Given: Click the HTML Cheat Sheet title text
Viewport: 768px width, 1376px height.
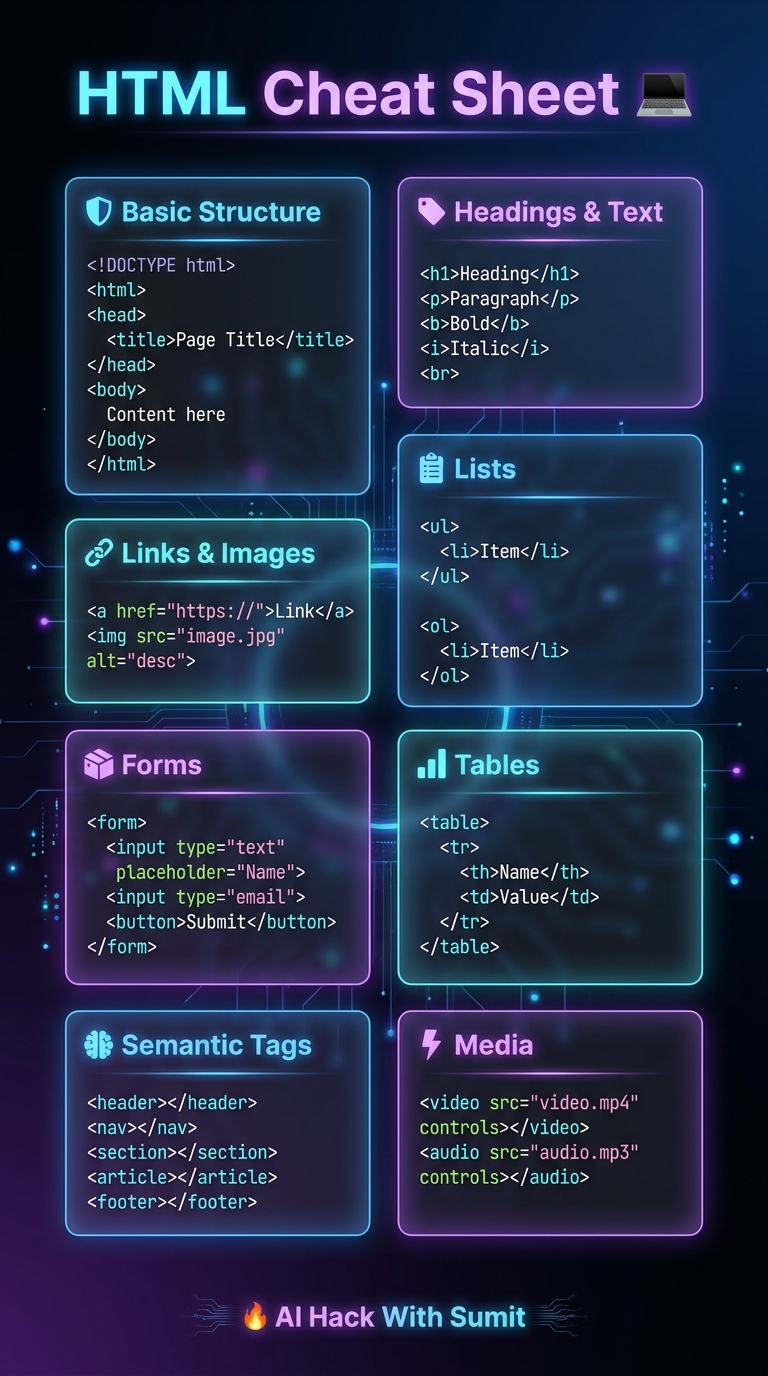Looking at the screenshot, I should [x=348, y=95].
